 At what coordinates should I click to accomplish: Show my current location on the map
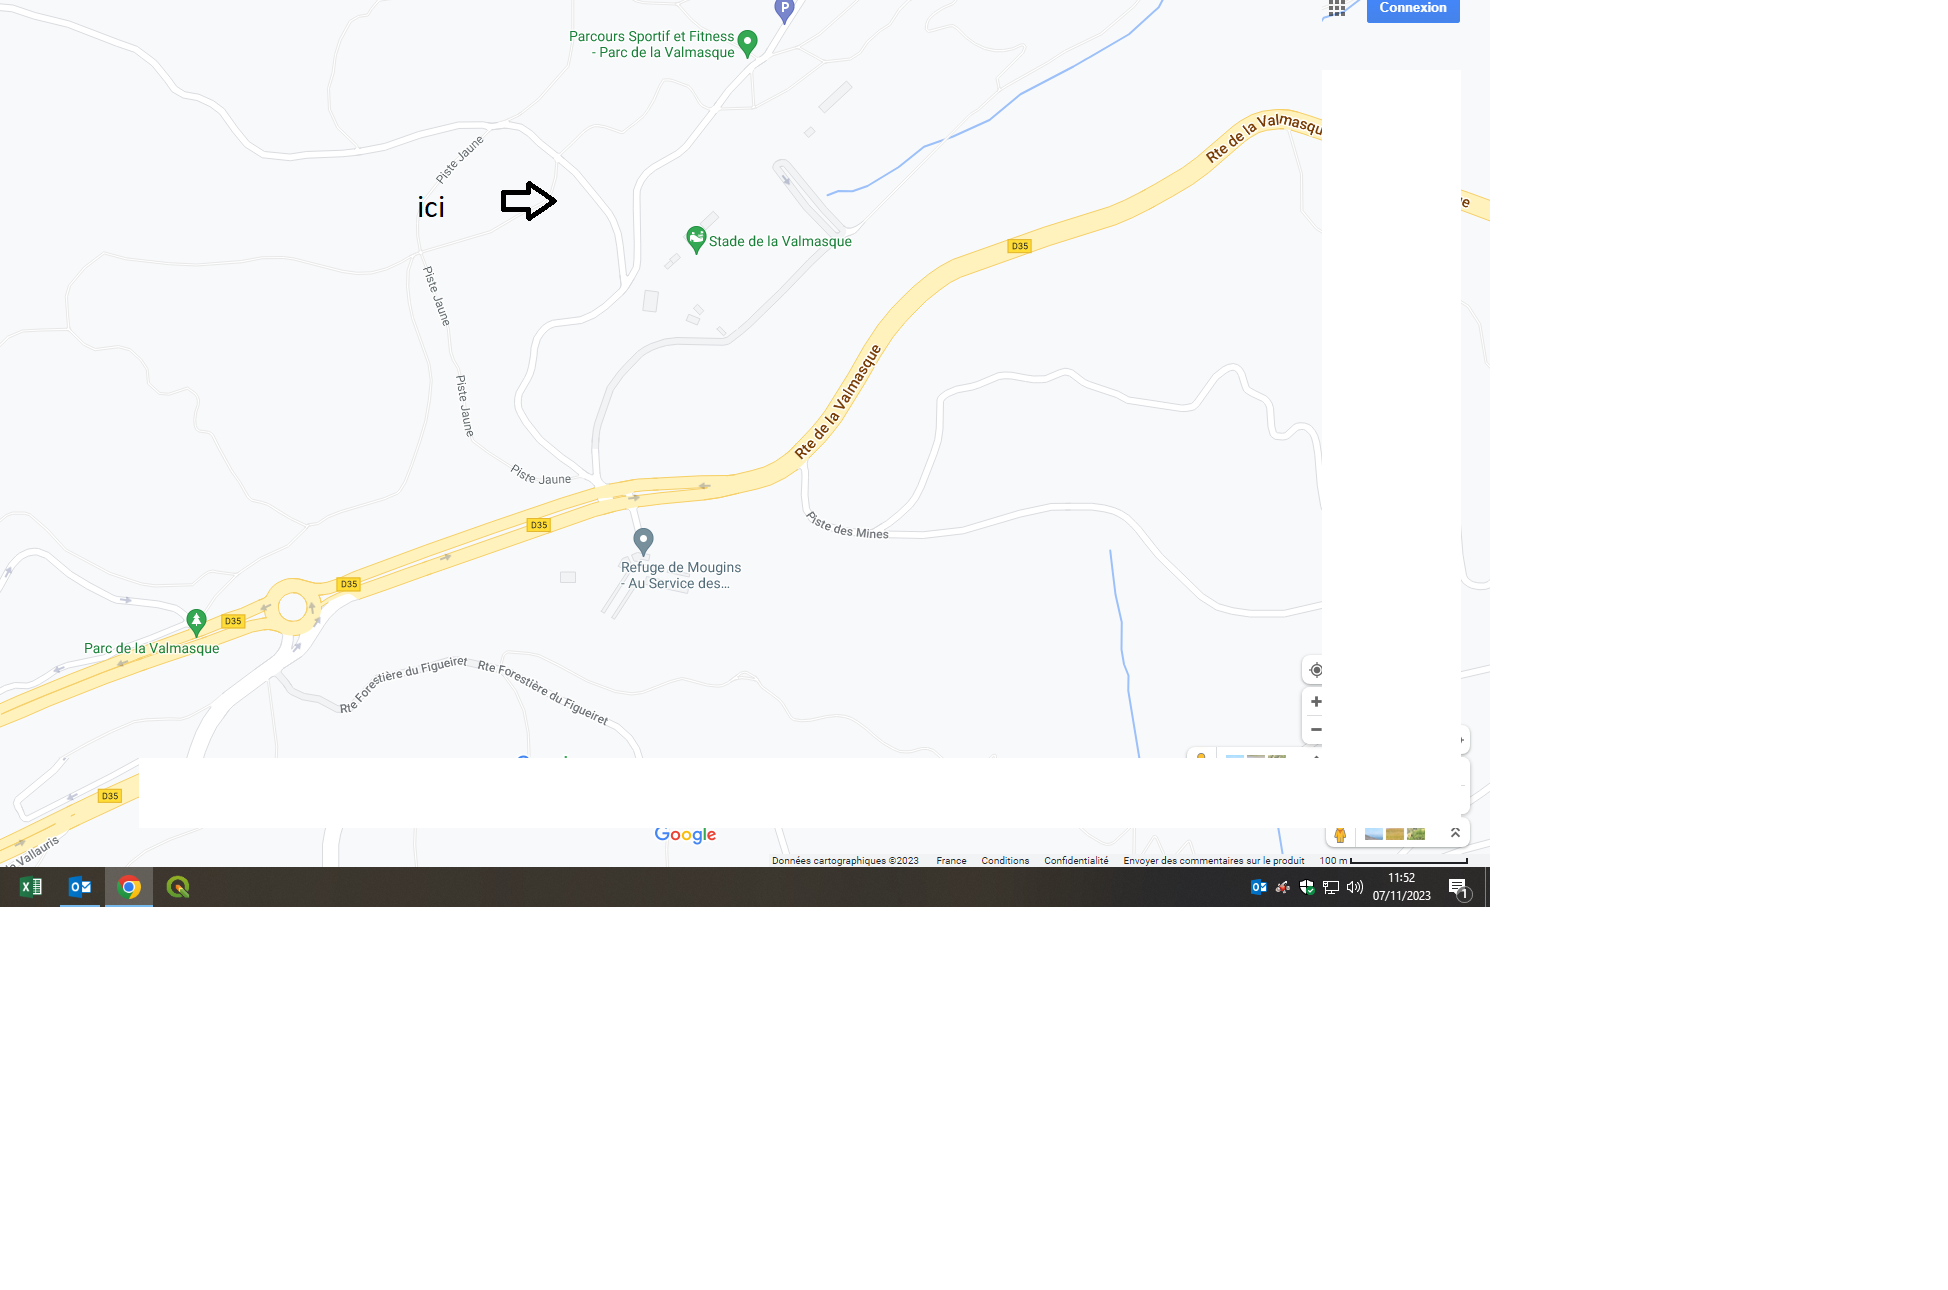click(x=1316, y=670)
